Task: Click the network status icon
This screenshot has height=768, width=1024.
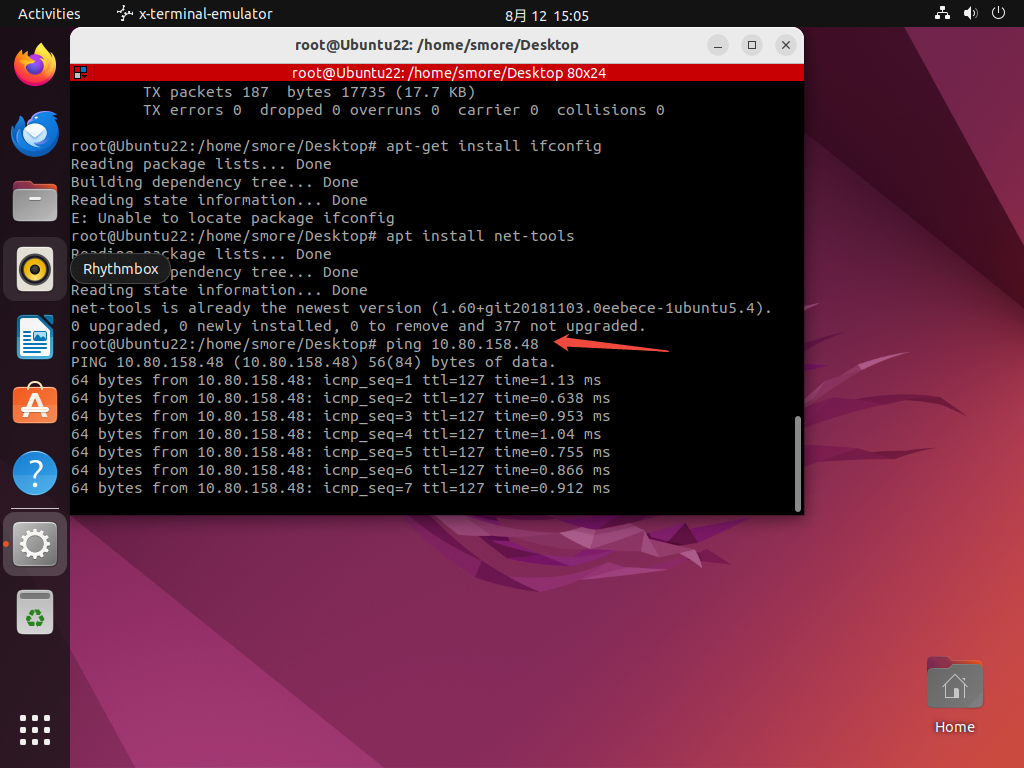Action: pyautogui.click(x=942, y=13)
